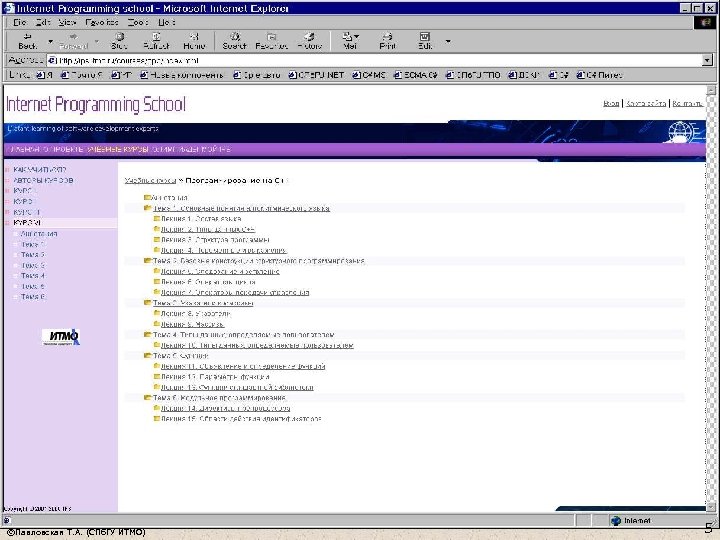Click the vertical scrollbar down arrow
This screenshot has width=720, height=540.
point(711,507)
